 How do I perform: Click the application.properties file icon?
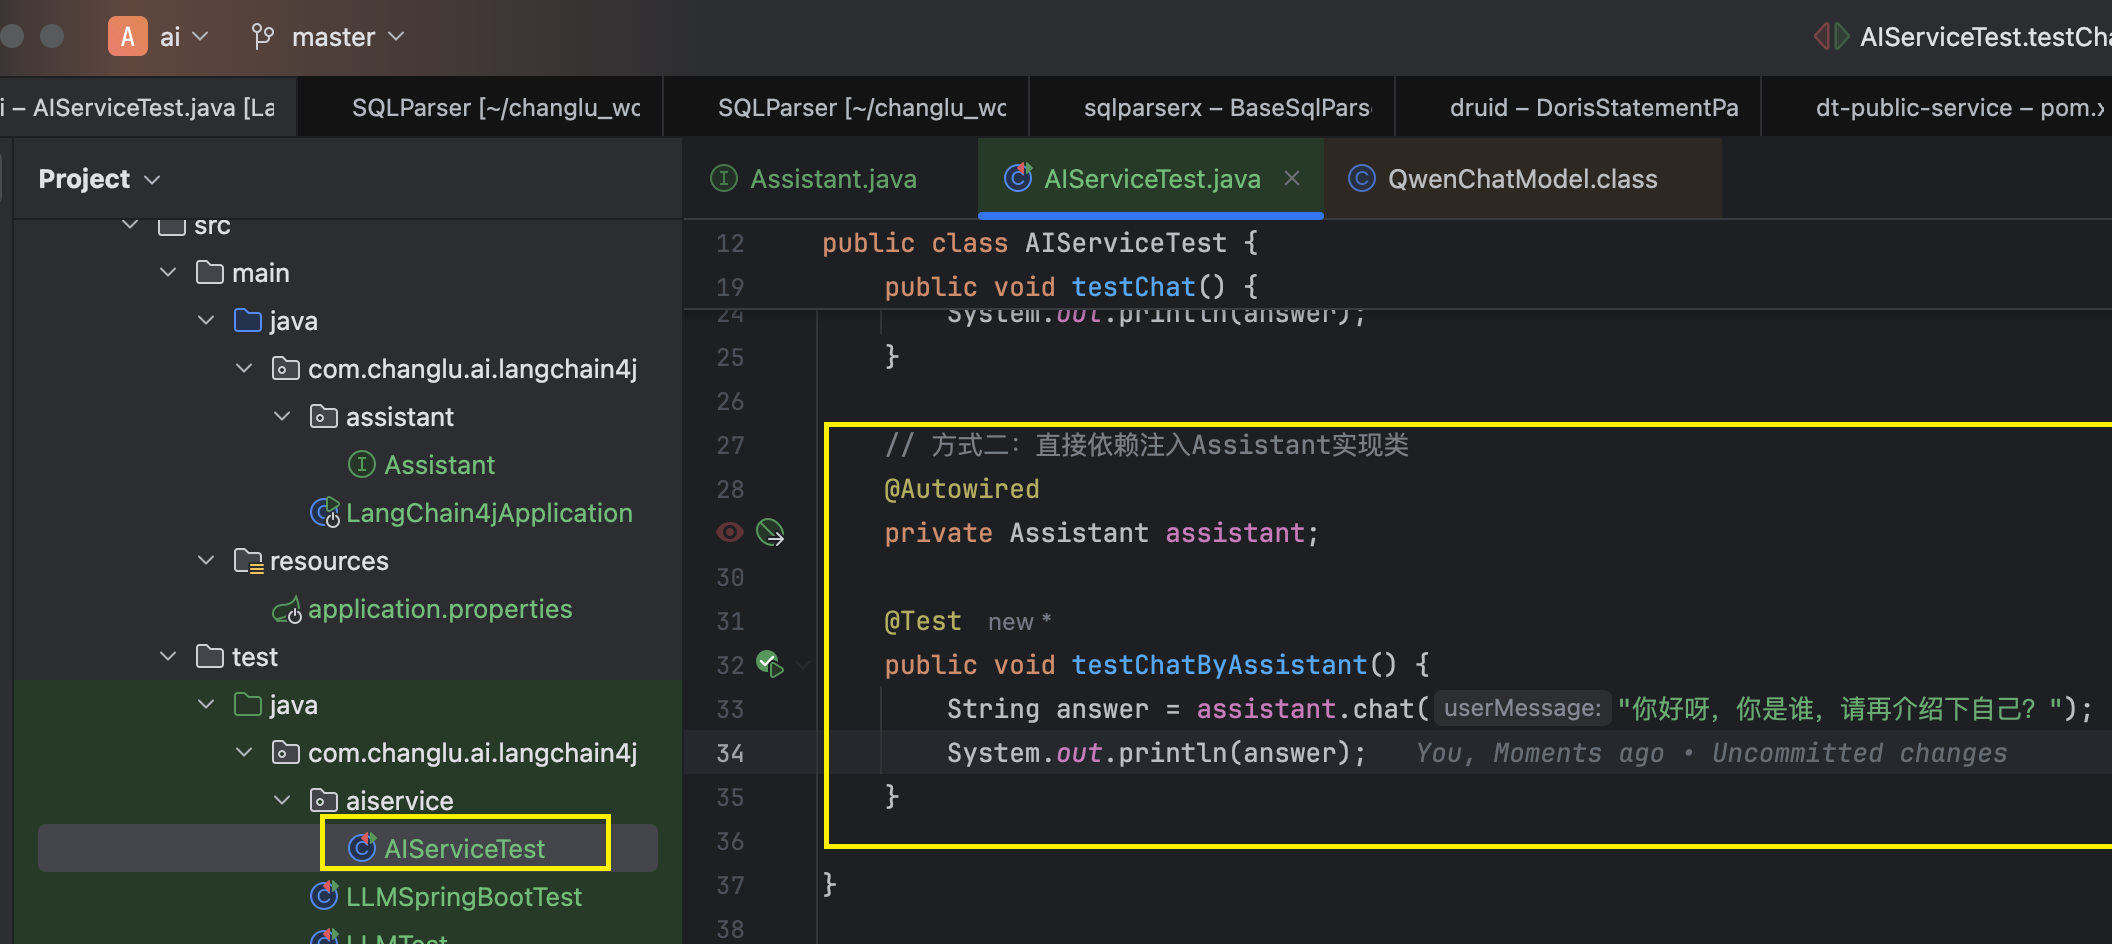pos(287,609)
